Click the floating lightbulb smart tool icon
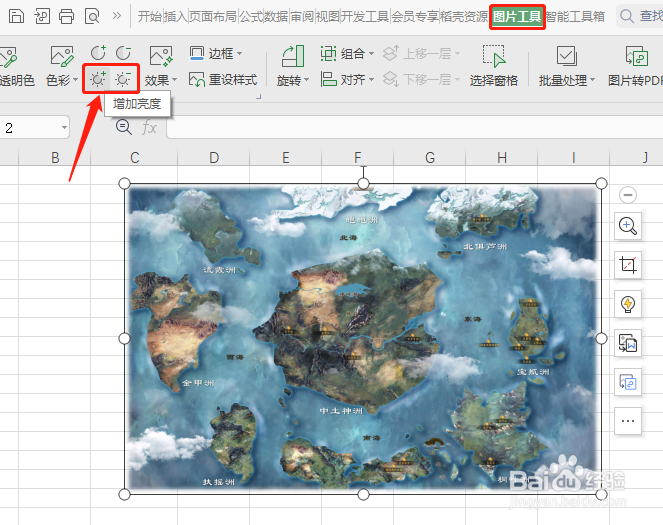Screen dimensions: 663x525 [x=628, y=304]
